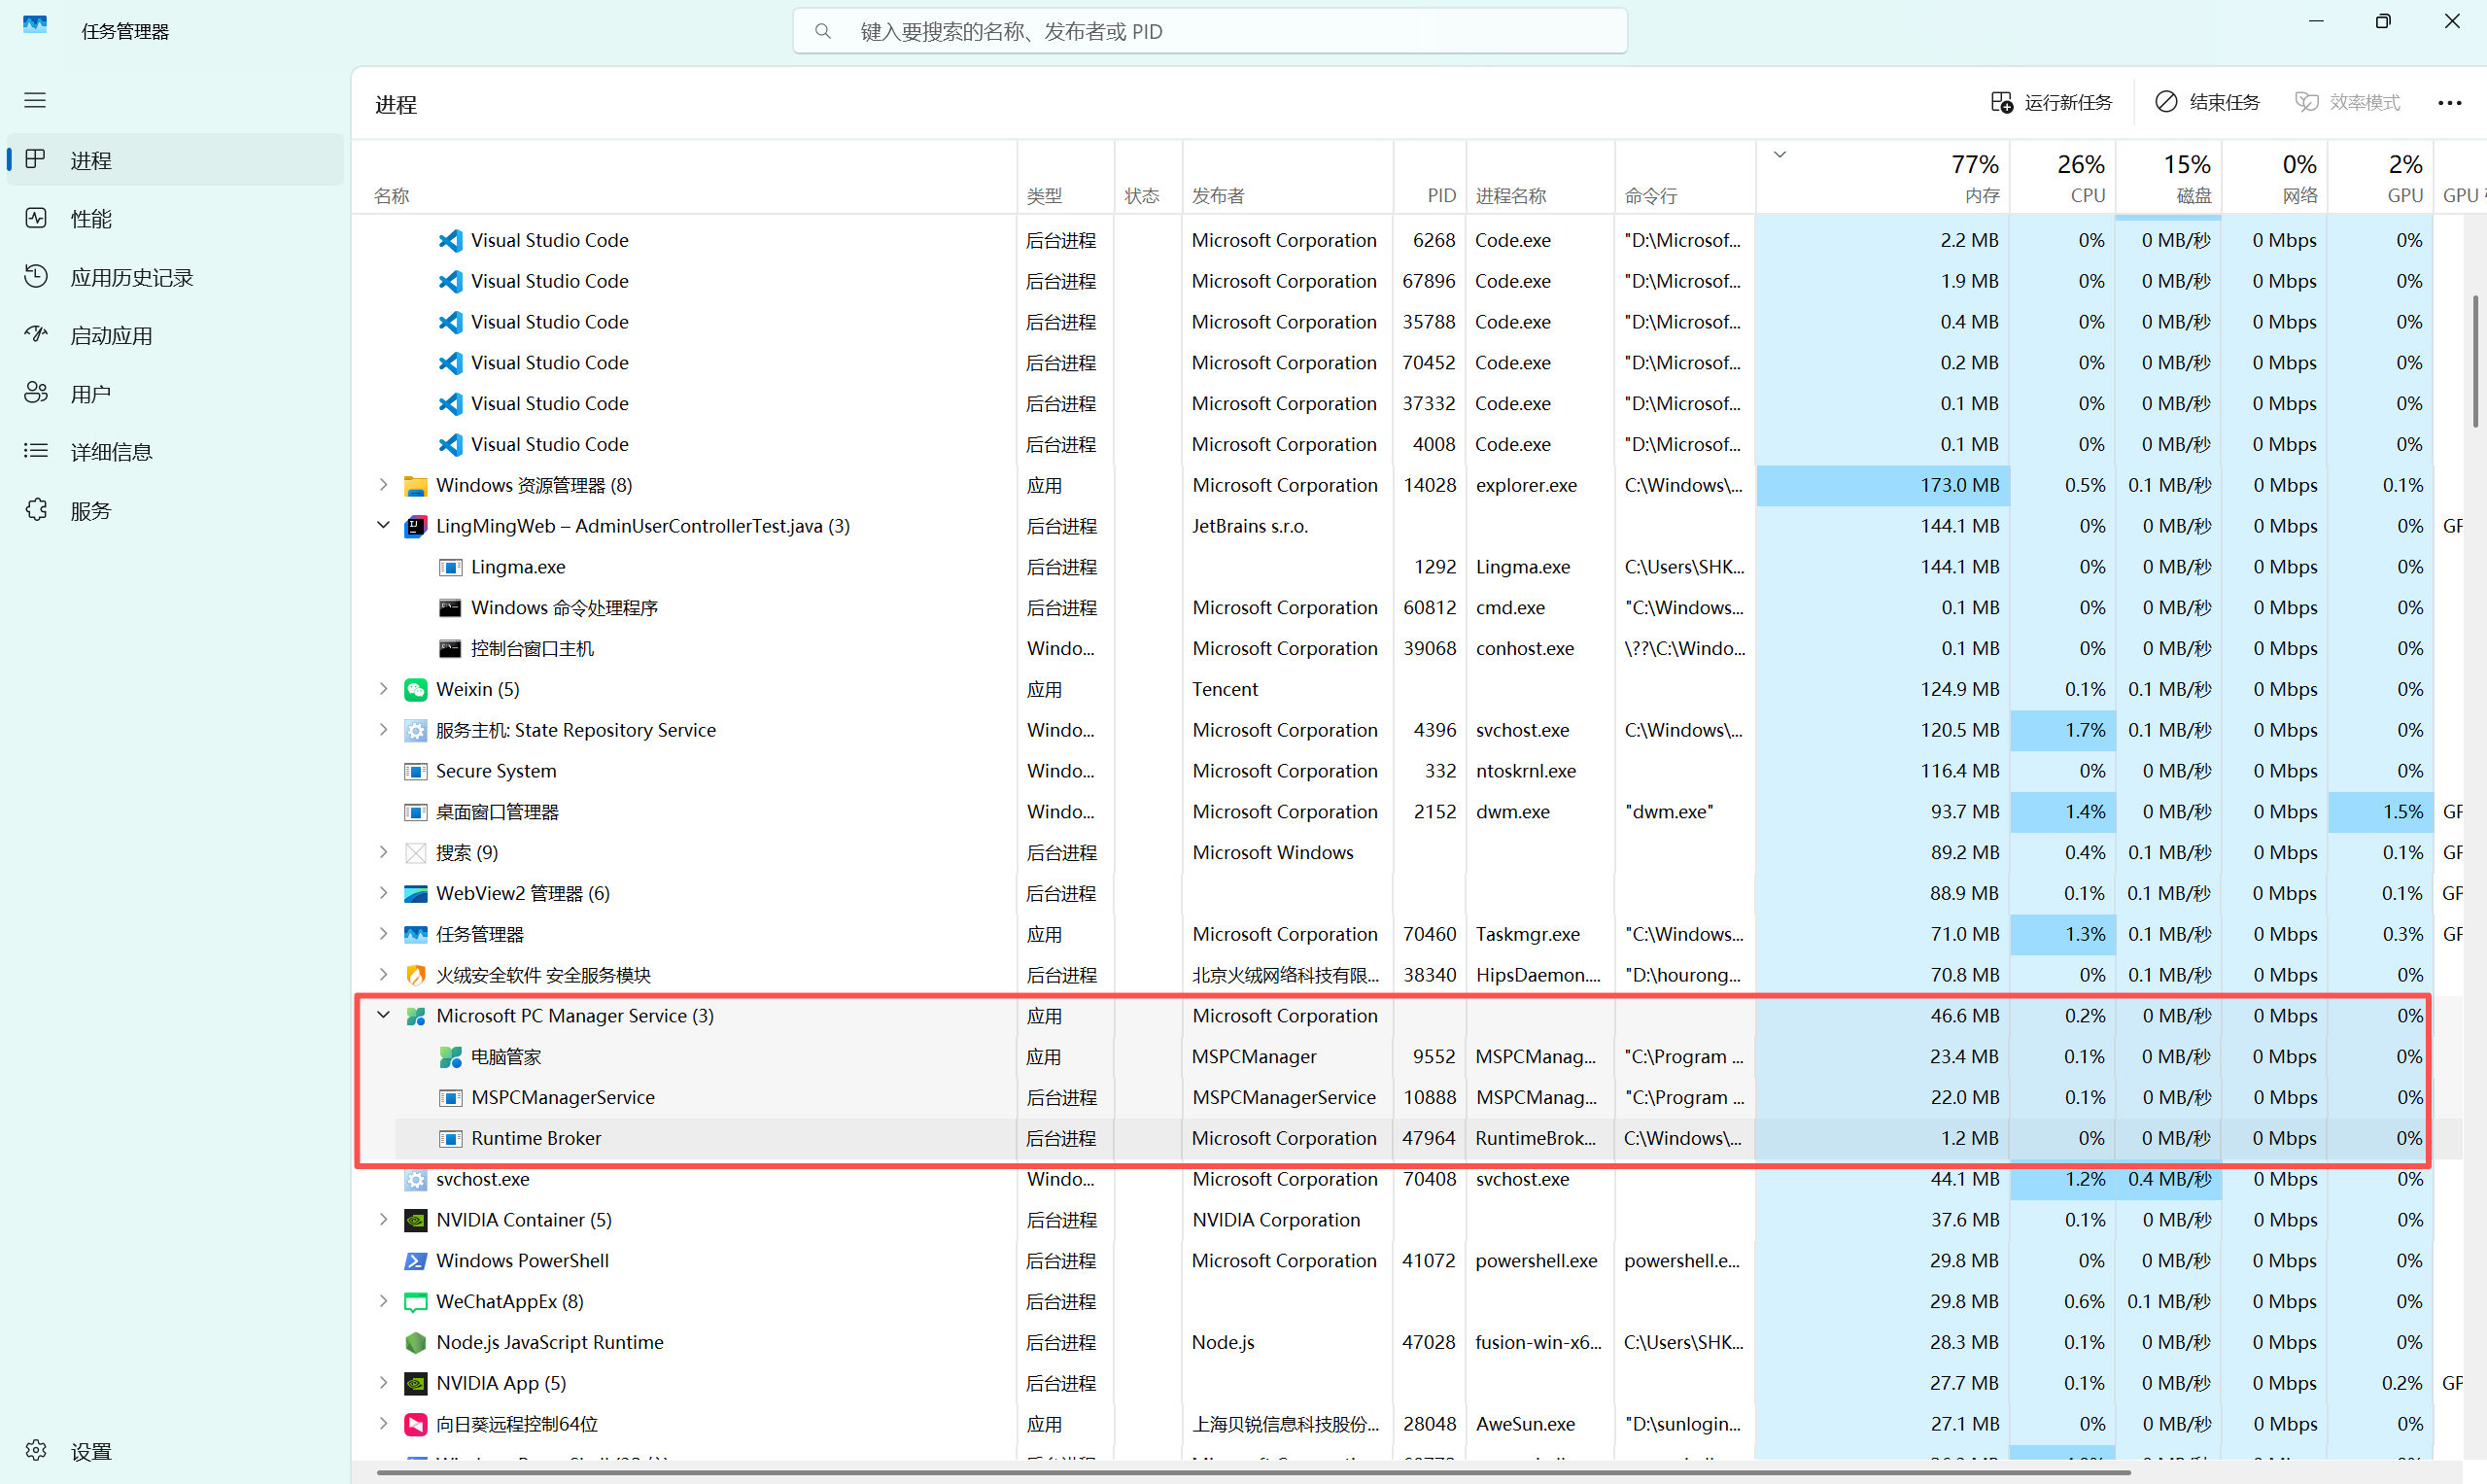This screenshot has height=1484, width=2487.
Task: Switch to the 进程 tab
Action: tap(175, 160)
